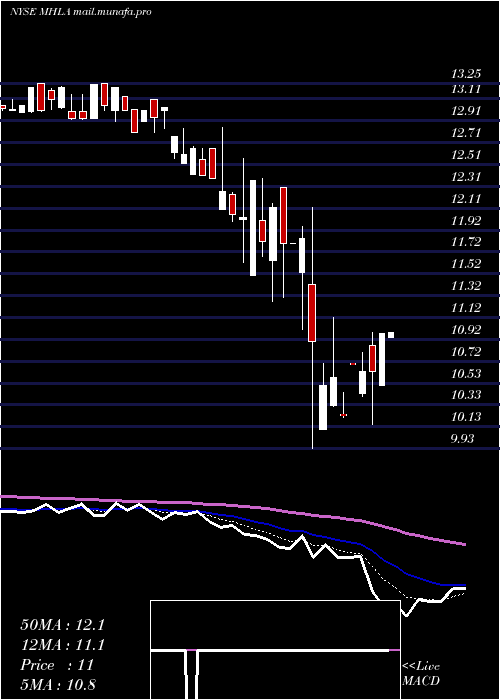Viewport: 500px width, 700px height.
Task: Click the 5MA : 10.8 readout
Action: tap(58, 685)
